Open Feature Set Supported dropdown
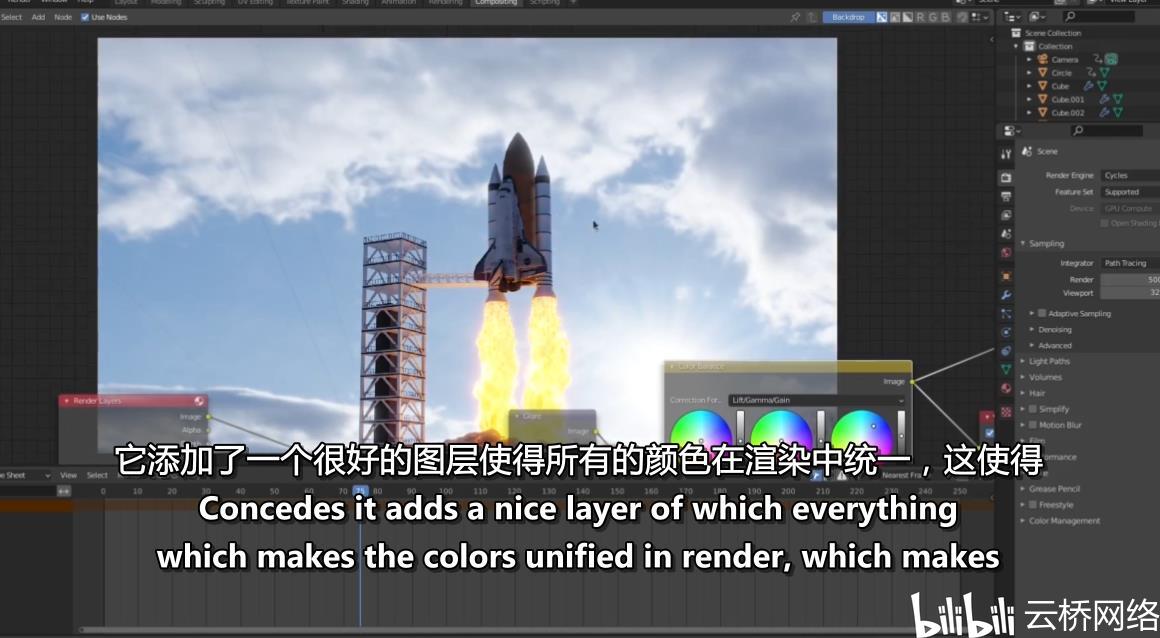The width and height of the screenshot is (1160, 638). pyautogui.click(x=1130, y=192)
